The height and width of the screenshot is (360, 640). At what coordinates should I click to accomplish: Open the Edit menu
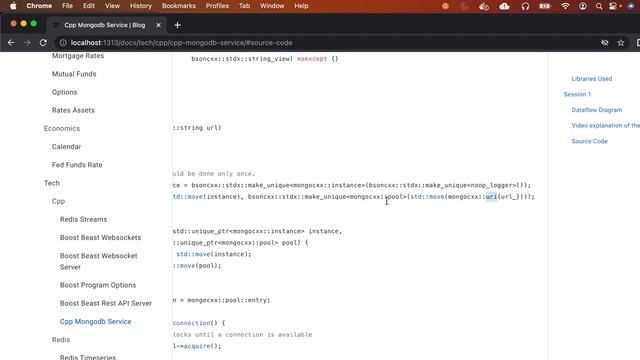pos(89,6)
